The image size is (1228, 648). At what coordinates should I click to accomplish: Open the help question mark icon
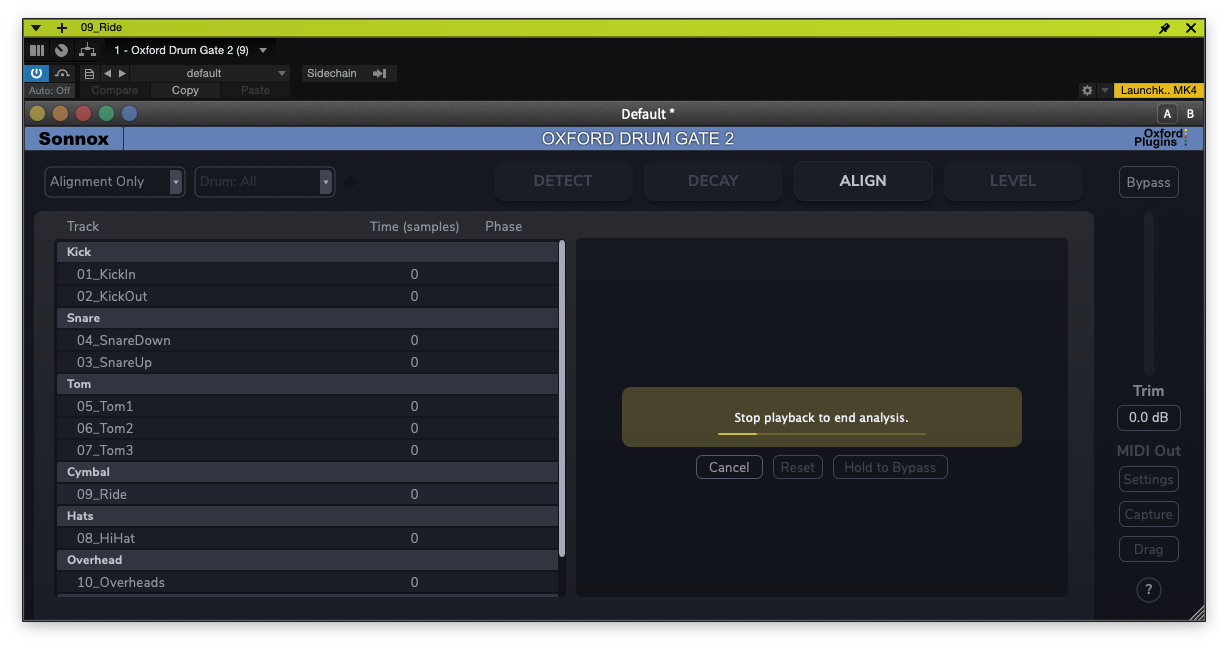1149,590
